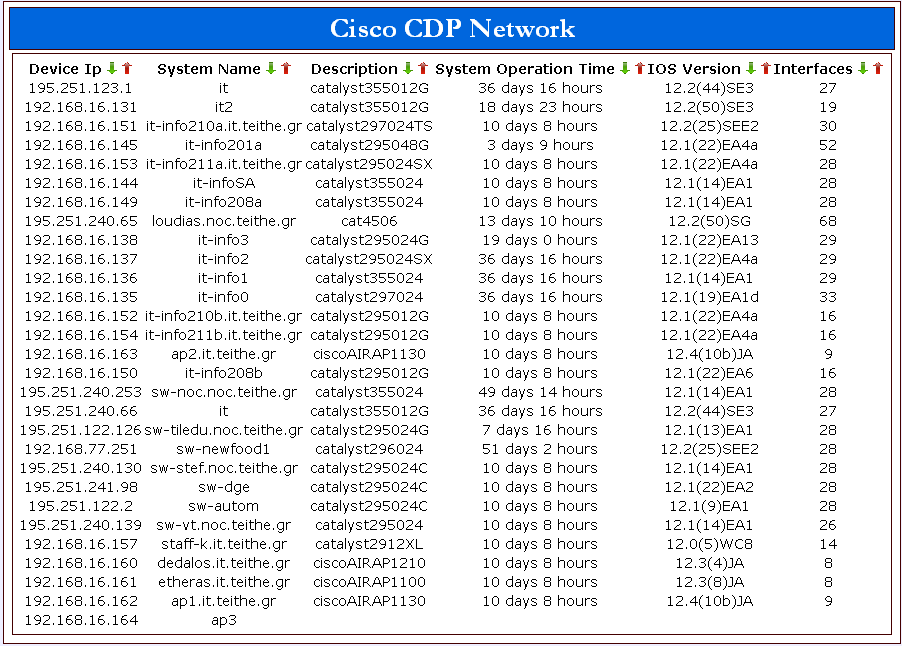Select description cat4506
The width and height of the screenshot is (902, 646).
click(x=369, y=221)
